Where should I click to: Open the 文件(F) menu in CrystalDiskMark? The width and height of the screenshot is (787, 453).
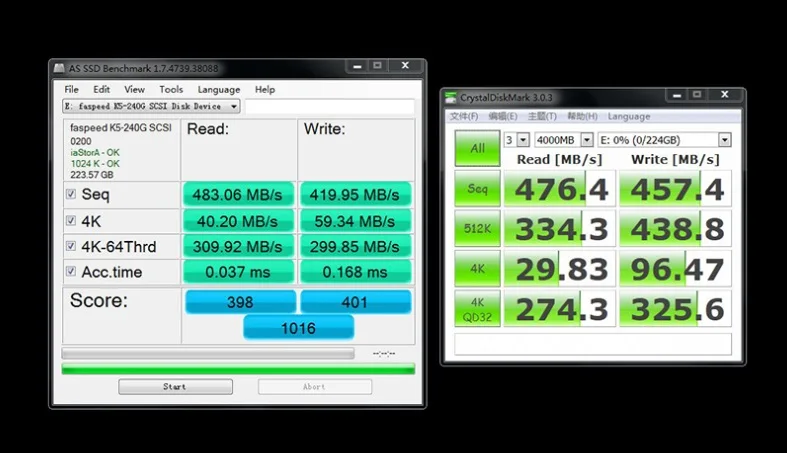pyautogui.click(x=464, y=116)
